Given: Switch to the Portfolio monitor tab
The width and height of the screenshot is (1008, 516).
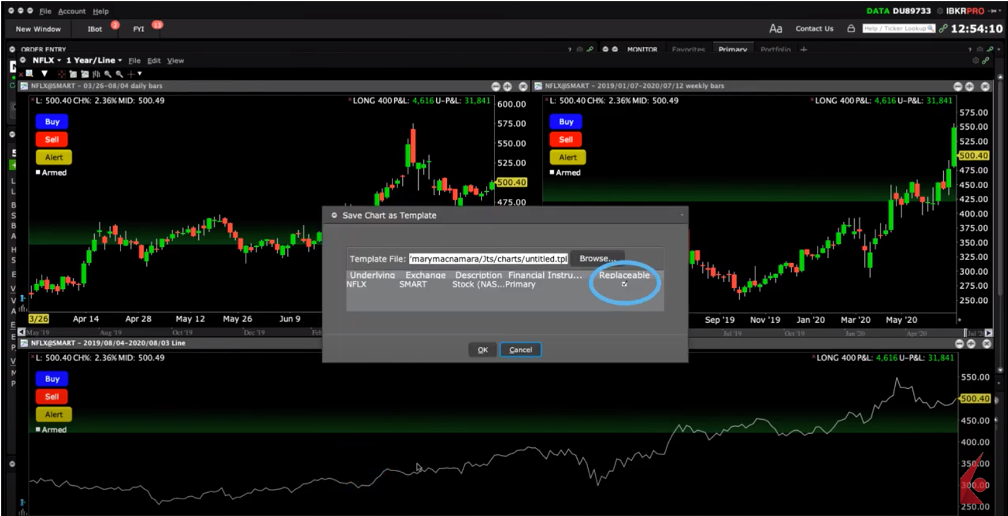Looking at the screenshot, I should pyautogui.click(x=775, y=49).
